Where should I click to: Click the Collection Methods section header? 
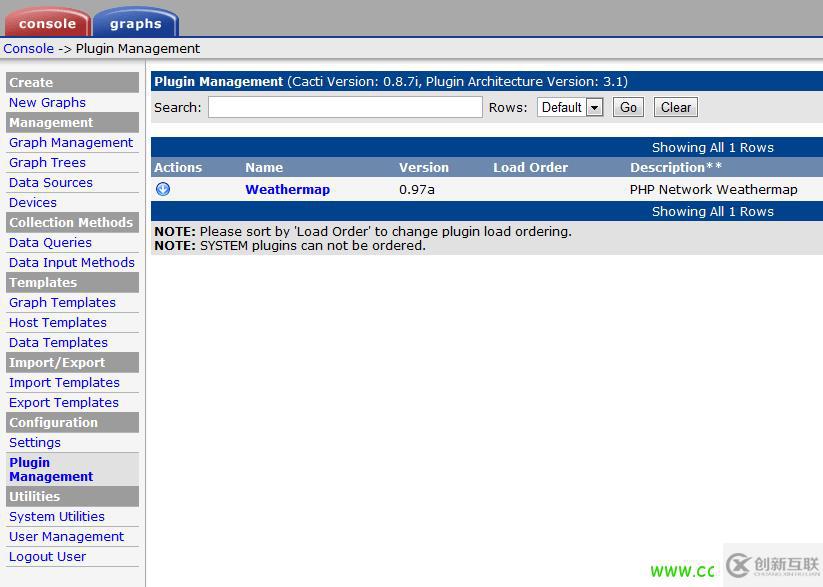(x=72, y=222)
